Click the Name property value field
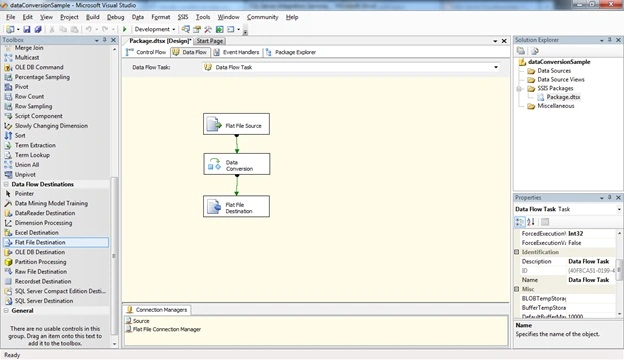 pyautogui.click(x=591, y=280)
